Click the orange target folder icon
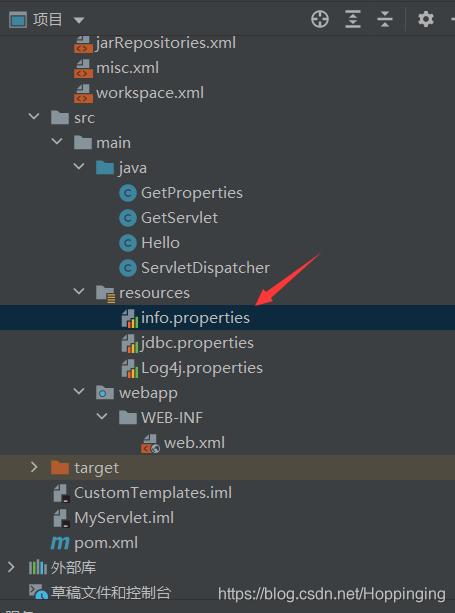Viewport: 455px width, 613px height. [60, 468]
